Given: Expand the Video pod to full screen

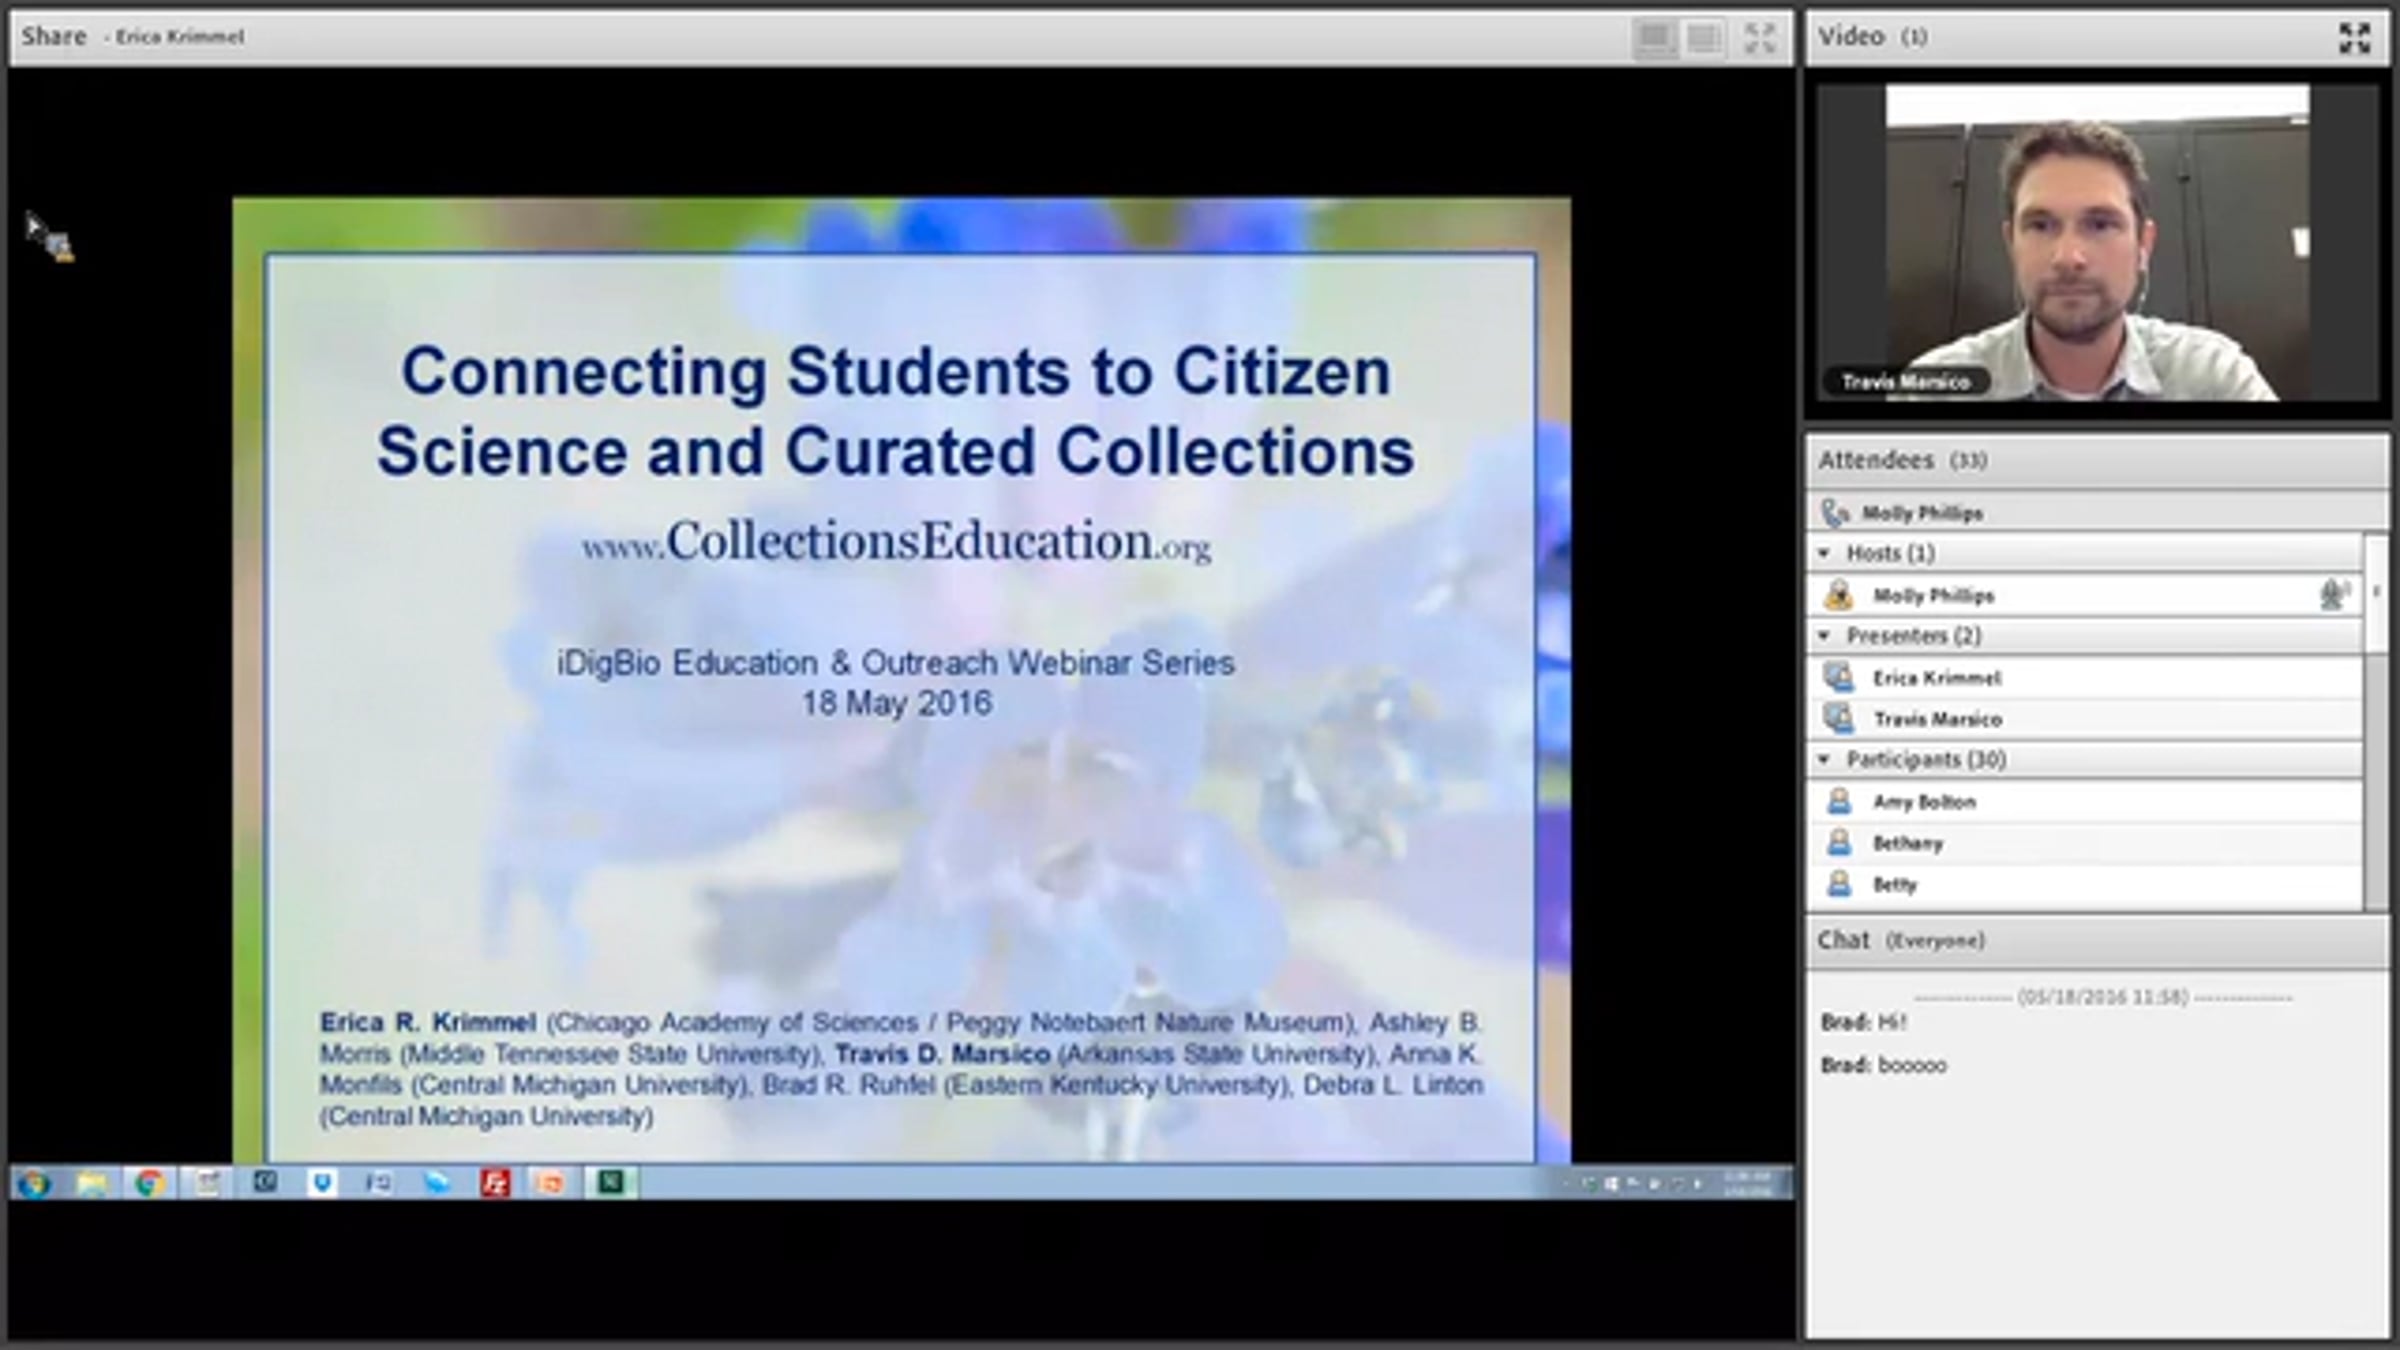Looking at the screenshot, I should click(2354, 38).
